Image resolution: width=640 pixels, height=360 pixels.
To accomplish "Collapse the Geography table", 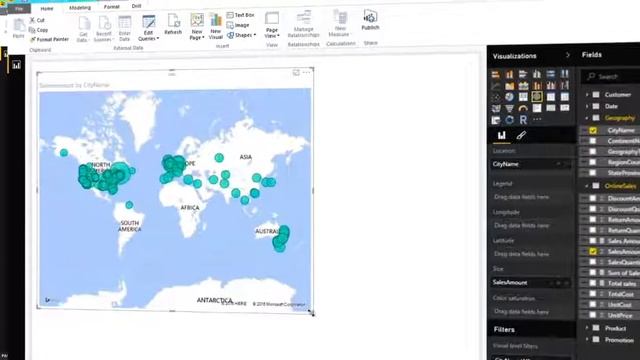I will [587, 118].
